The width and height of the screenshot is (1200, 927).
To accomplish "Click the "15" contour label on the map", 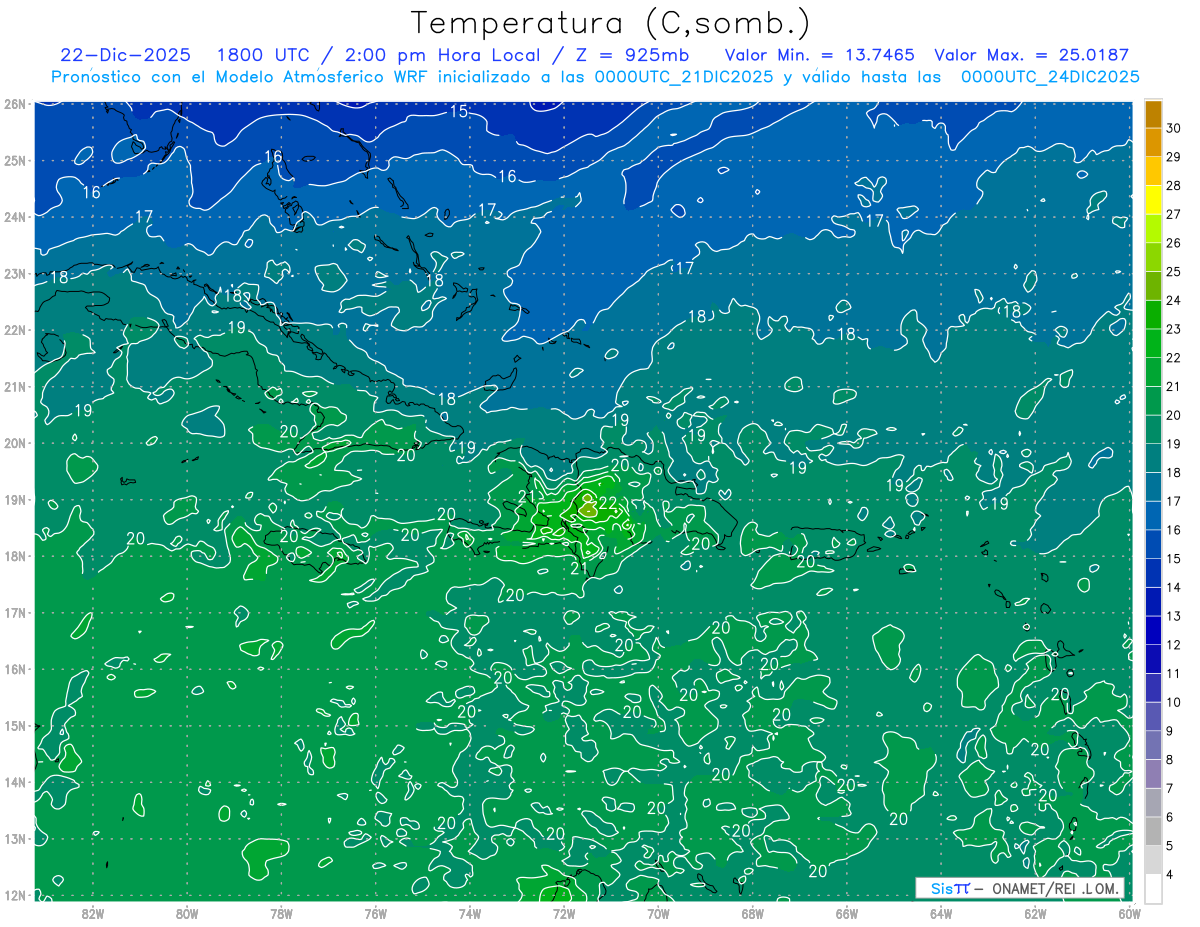I will (458, 111).
